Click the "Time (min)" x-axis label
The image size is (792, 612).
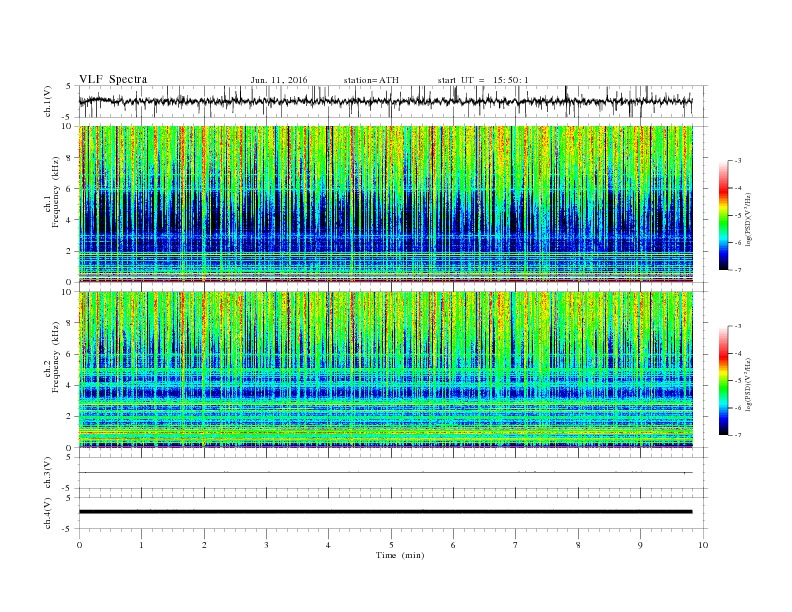point(400,555)
